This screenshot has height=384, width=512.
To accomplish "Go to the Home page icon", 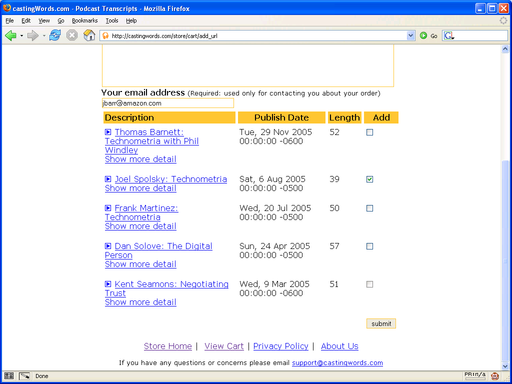I will 89,35.
